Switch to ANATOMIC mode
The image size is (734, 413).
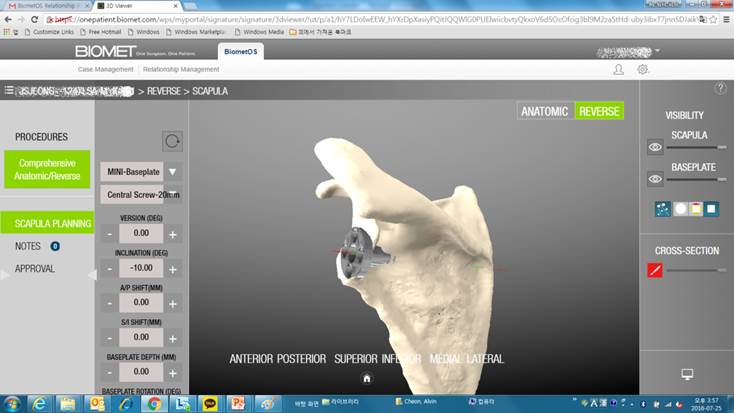pos(545,111)
